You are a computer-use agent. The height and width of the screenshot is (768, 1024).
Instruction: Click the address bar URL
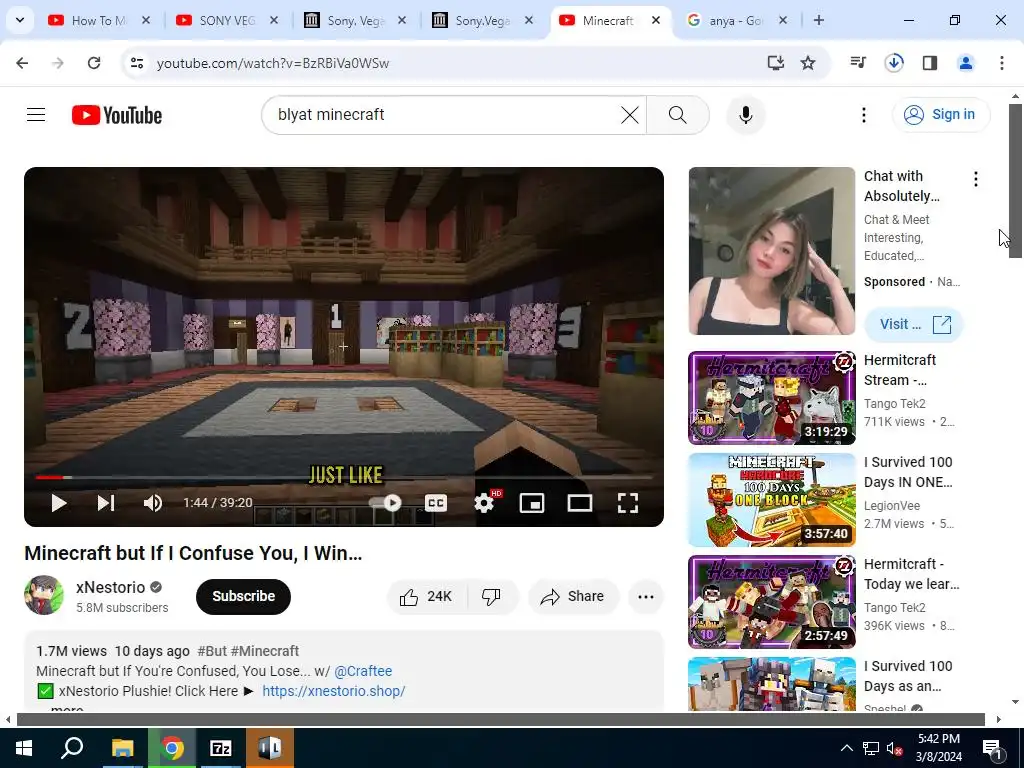[x=273, y=63]
